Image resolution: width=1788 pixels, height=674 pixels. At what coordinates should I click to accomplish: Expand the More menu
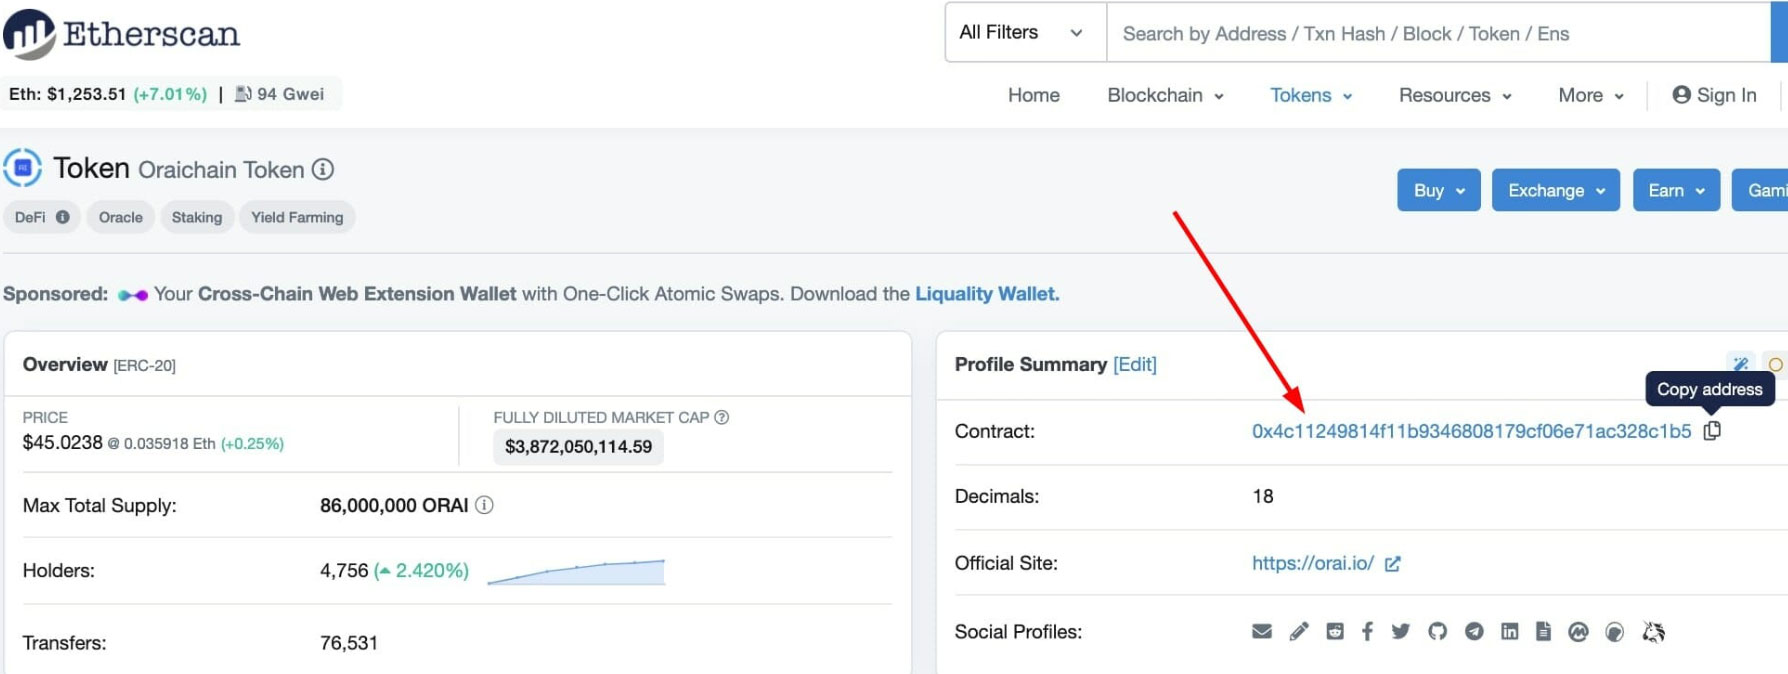pos(1591,95)
